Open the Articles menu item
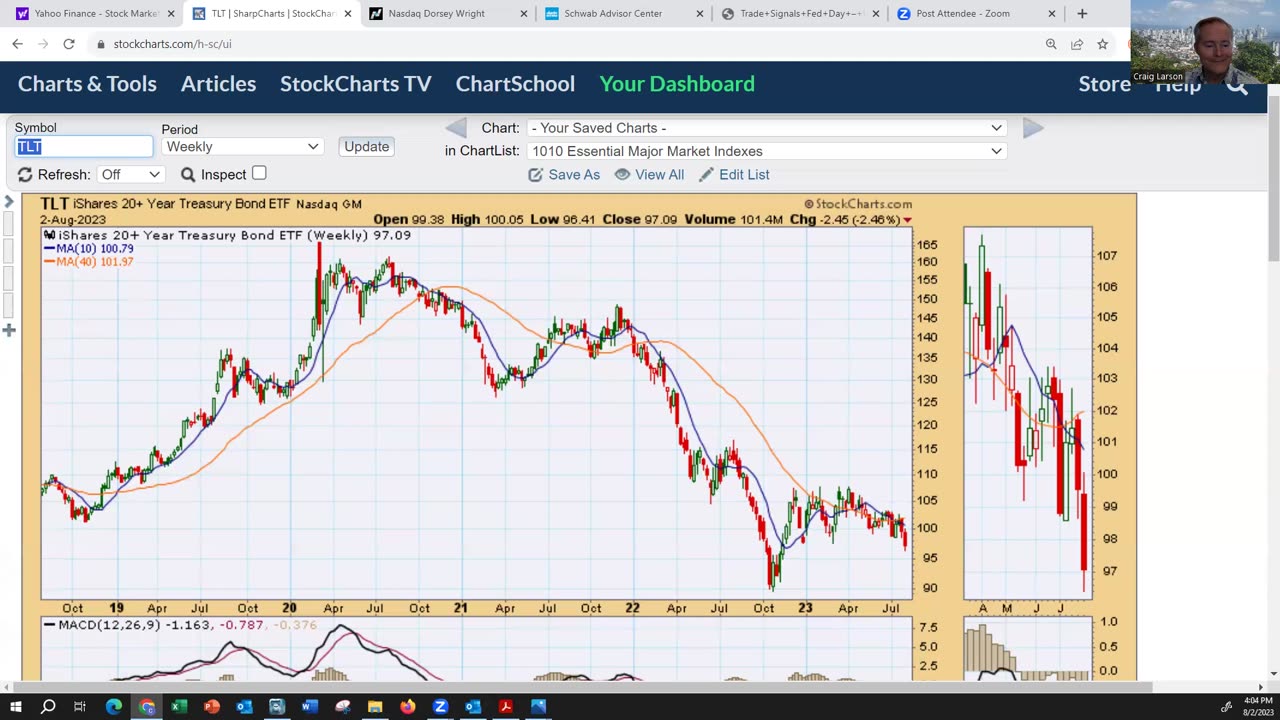The height and width of the screenshot is (720, 1280). 218,84
